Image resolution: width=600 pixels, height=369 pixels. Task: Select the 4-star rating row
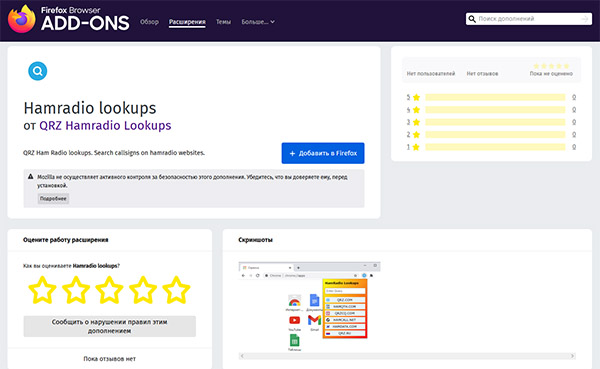491,110
